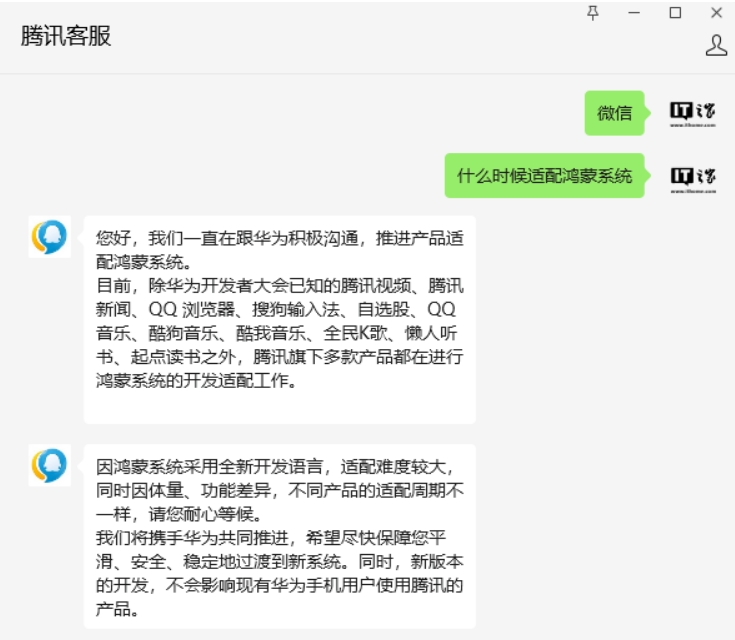This screenshot has height=640, width=735.
Task: Click the 腾讯客服 chat title
Action: [66, 36]
